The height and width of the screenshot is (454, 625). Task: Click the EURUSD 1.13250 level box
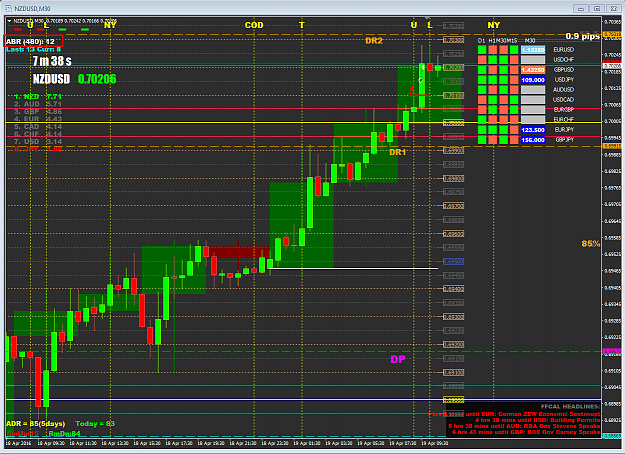[x=533, y=50]
